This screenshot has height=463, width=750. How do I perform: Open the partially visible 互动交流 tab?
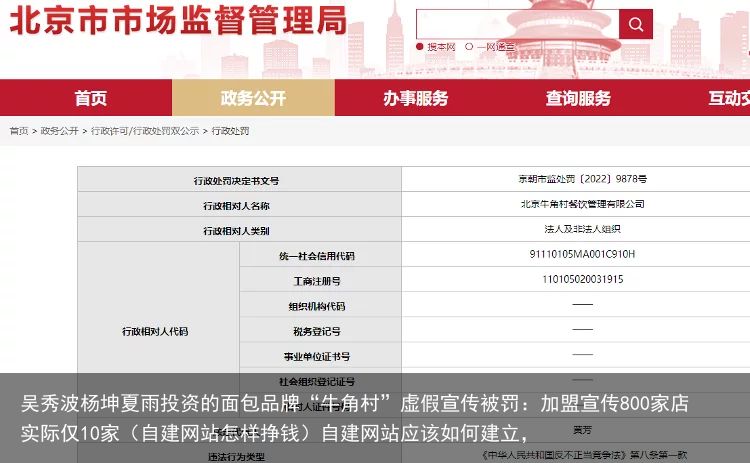point(728,98)
